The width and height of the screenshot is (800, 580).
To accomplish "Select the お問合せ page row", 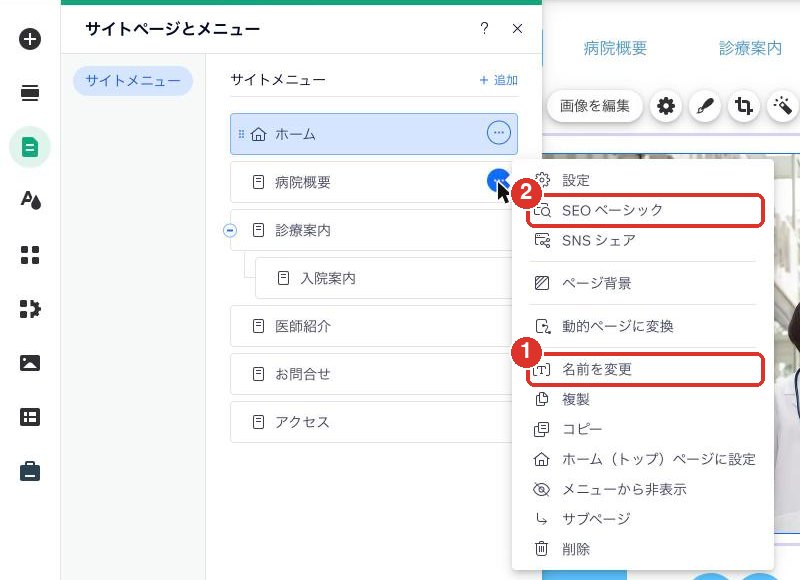I will tap(371, 374).
